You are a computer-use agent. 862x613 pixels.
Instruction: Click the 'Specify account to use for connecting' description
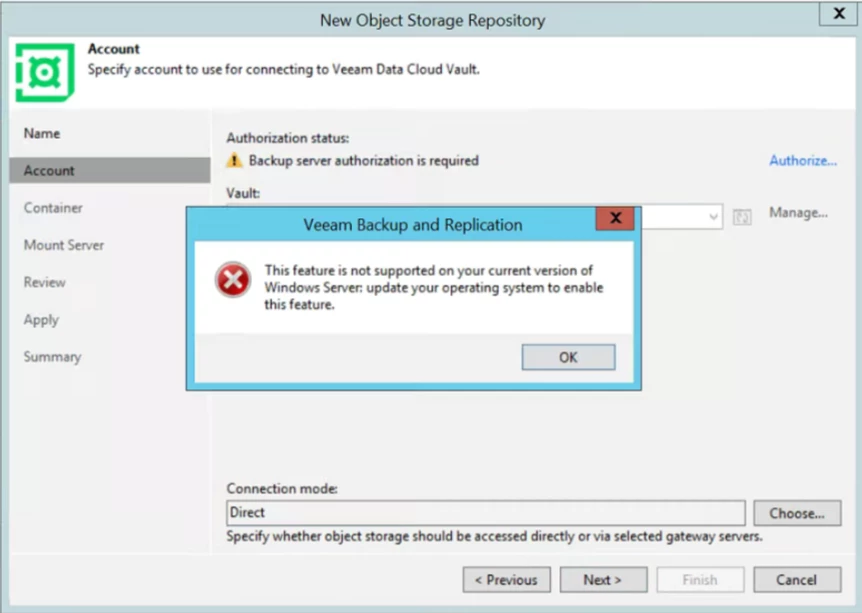(284, 70)
